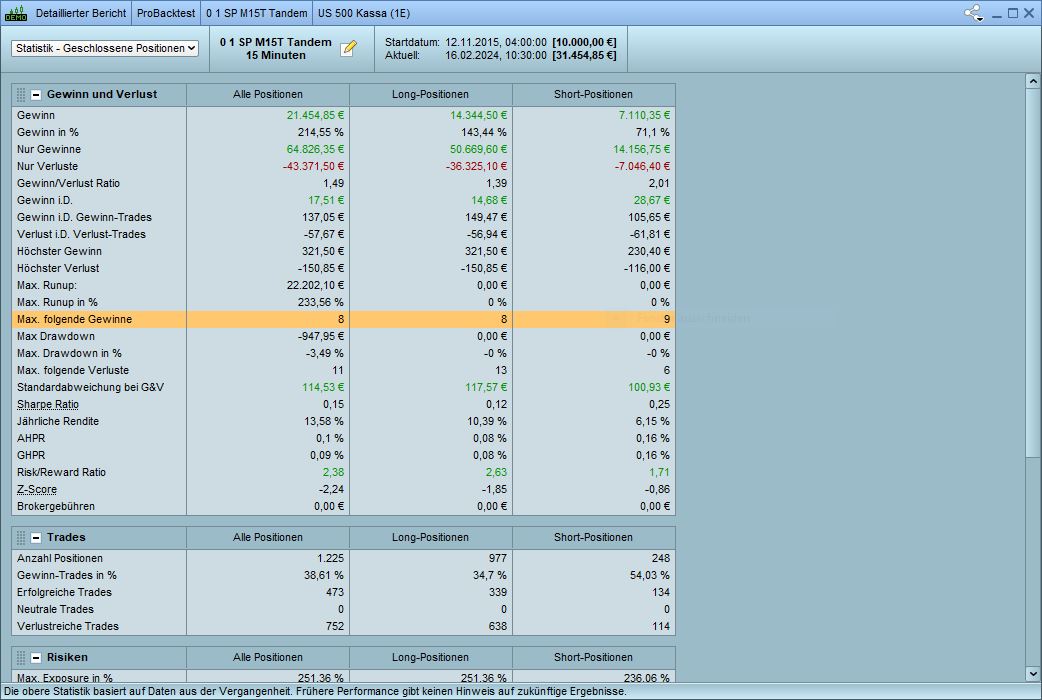Select the Höchster Verlust row label
This screenshot has width=1042, height=700.
[58, 268]
